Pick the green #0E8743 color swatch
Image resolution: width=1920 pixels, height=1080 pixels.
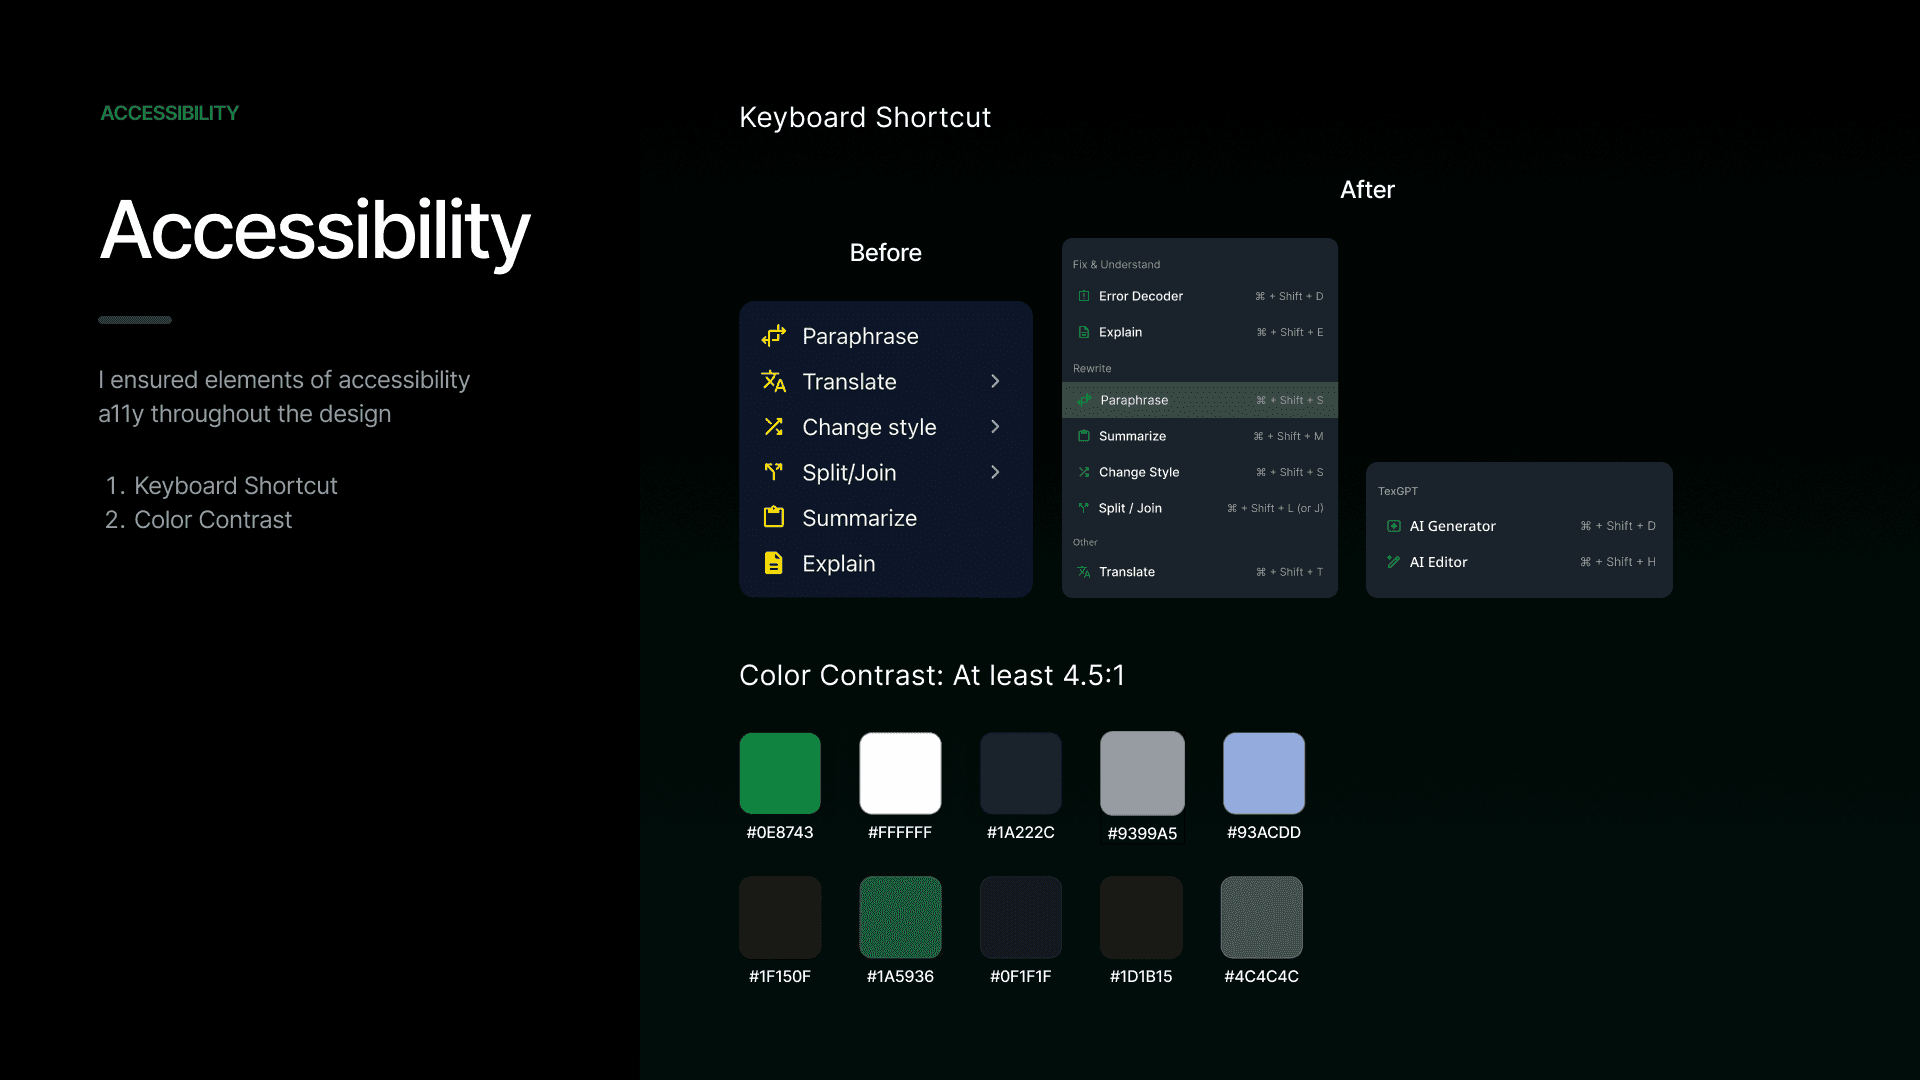779,773
